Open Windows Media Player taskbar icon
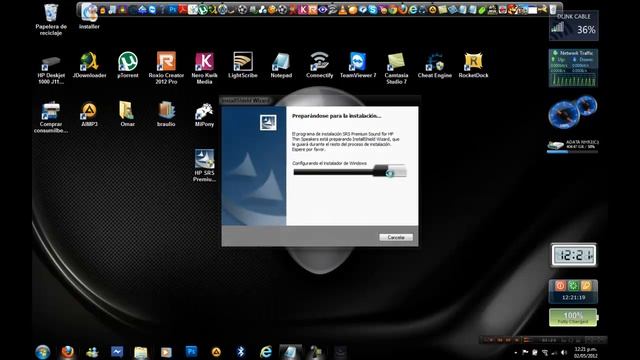Screen dimensions: 640x360 pyautogui.click(x=166, y=352)
